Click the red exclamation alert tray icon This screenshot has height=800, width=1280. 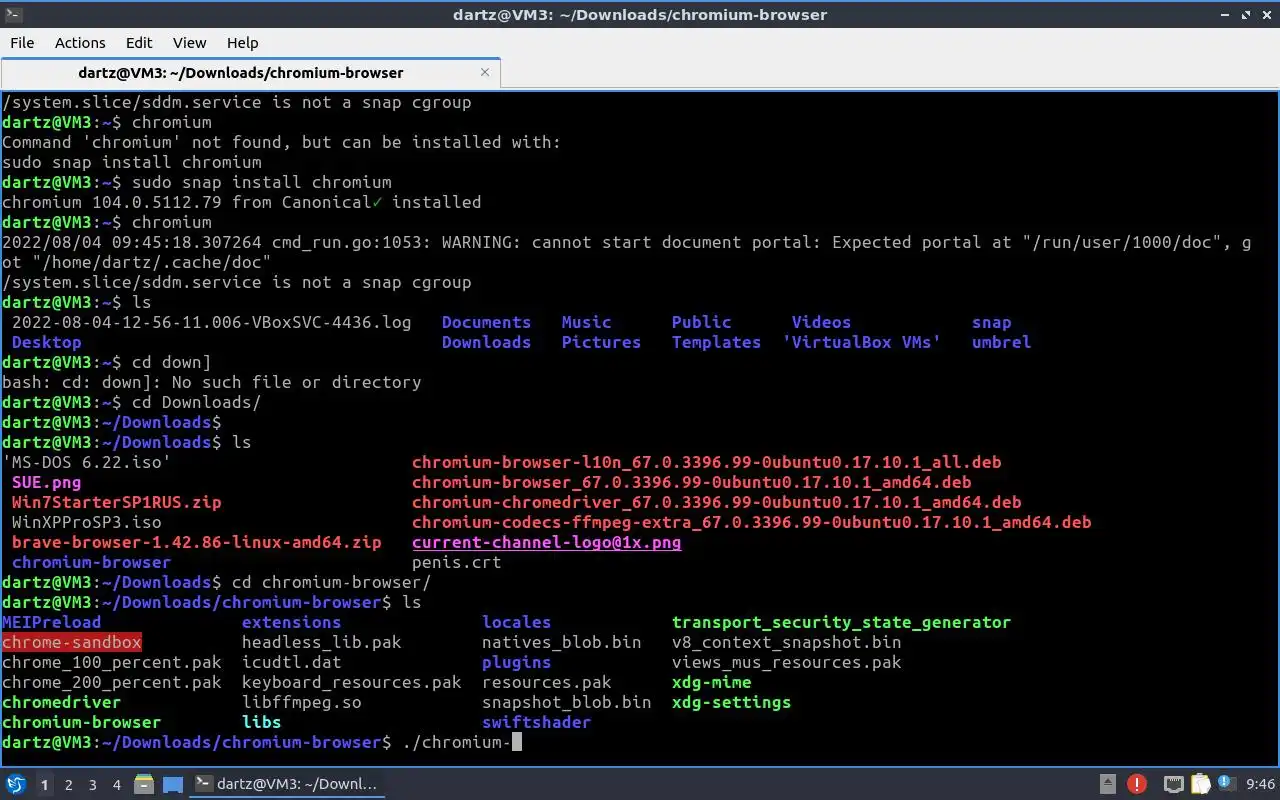pos(1137,784)
